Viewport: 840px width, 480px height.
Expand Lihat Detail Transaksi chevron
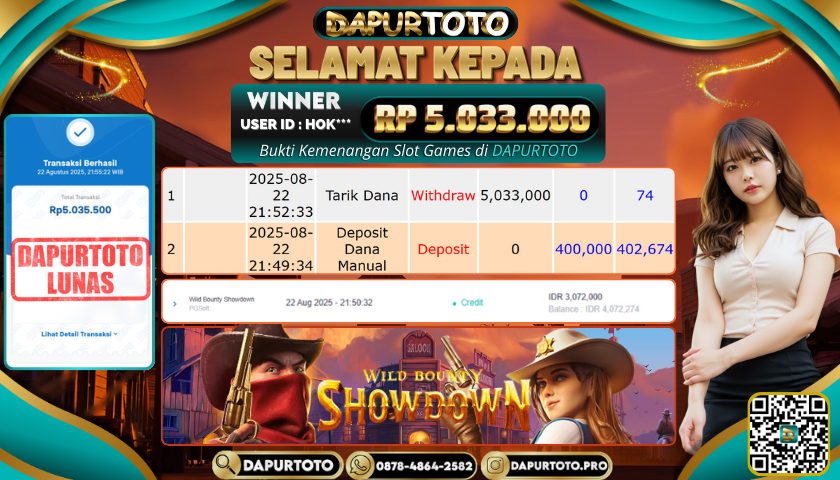[115, 334]
